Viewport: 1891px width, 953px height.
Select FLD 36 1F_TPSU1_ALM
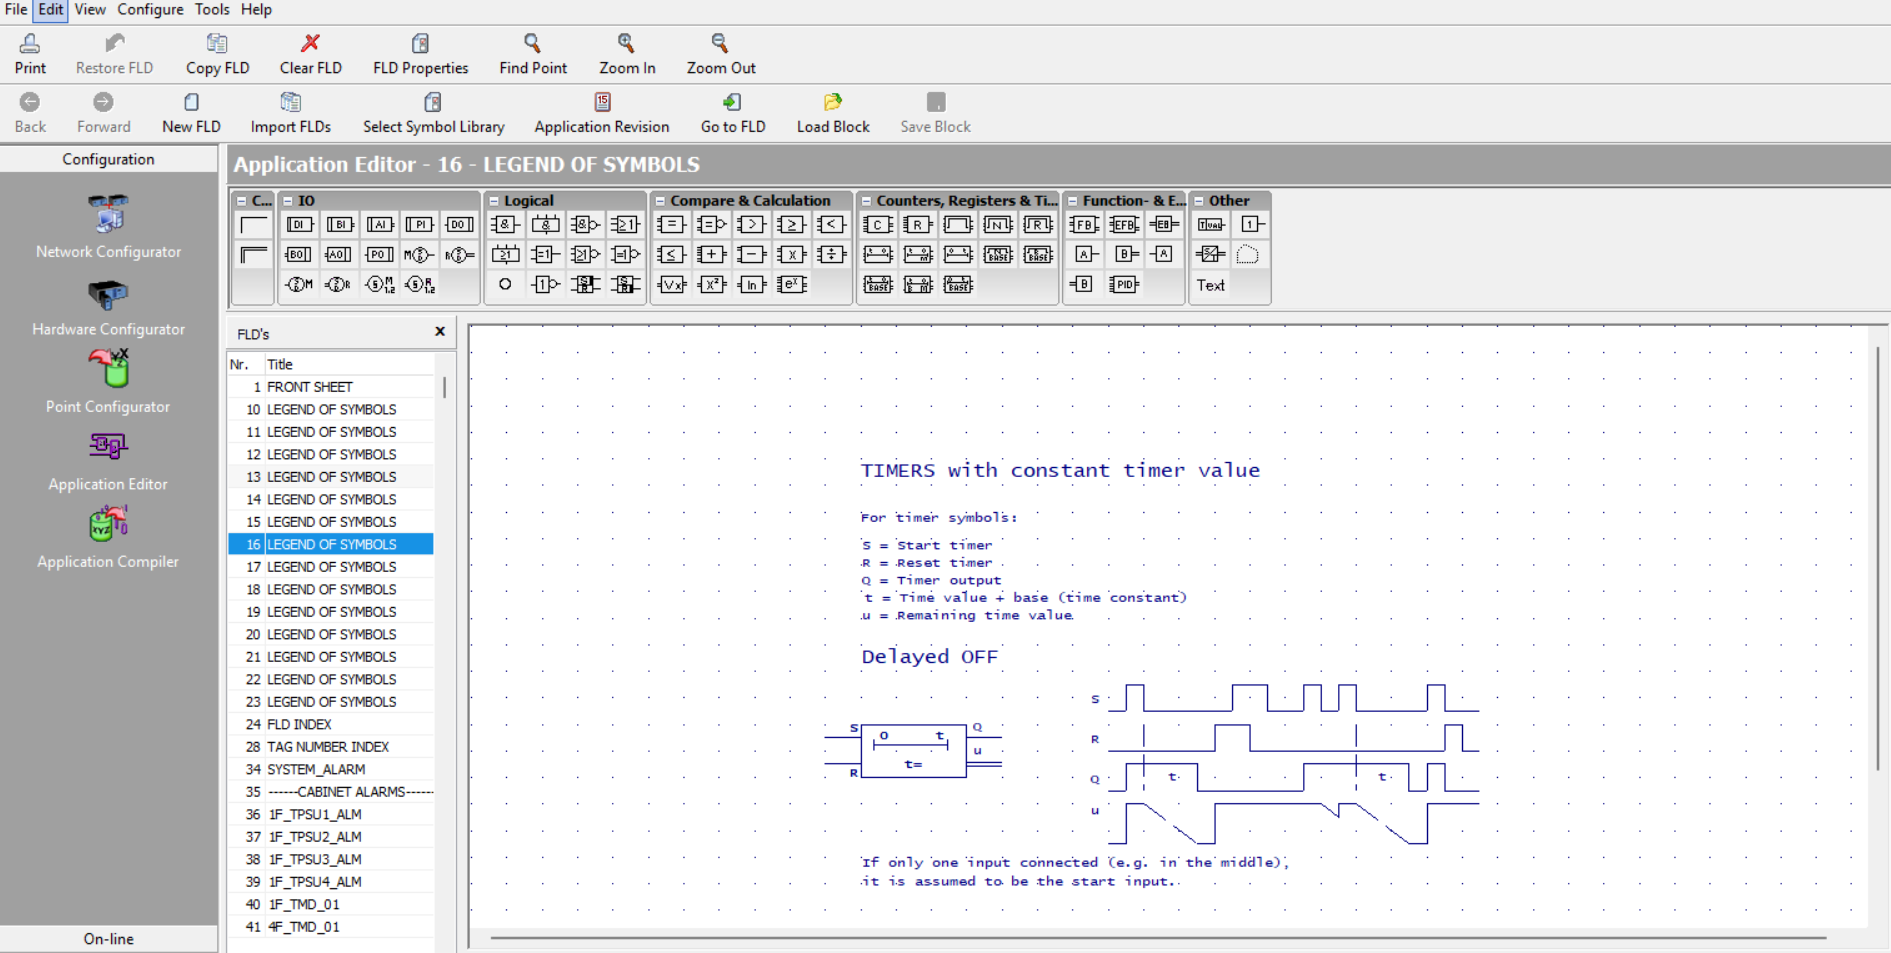[x=331, y=814]
